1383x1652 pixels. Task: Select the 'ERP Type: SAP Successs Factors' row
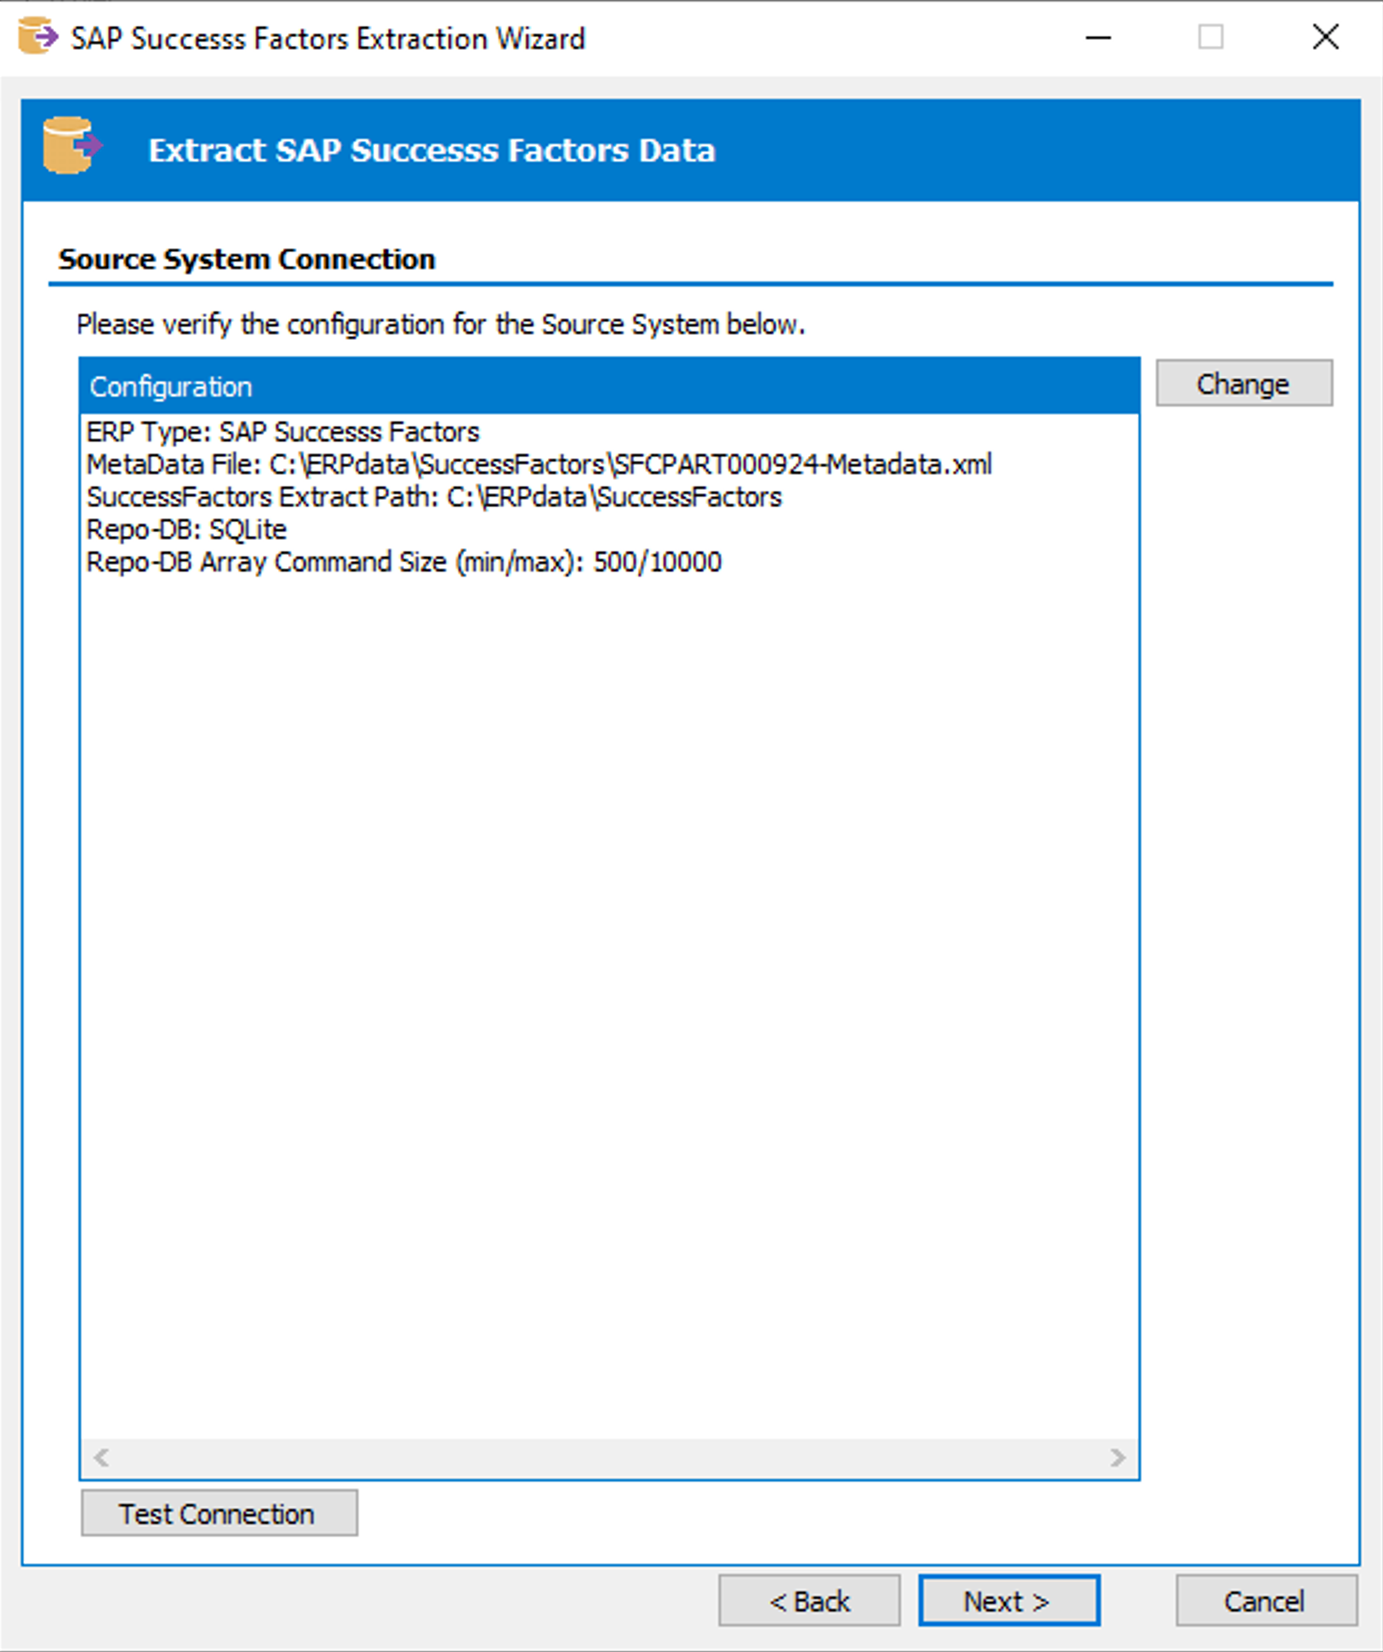pyautogui.click(x=609, y=431)
